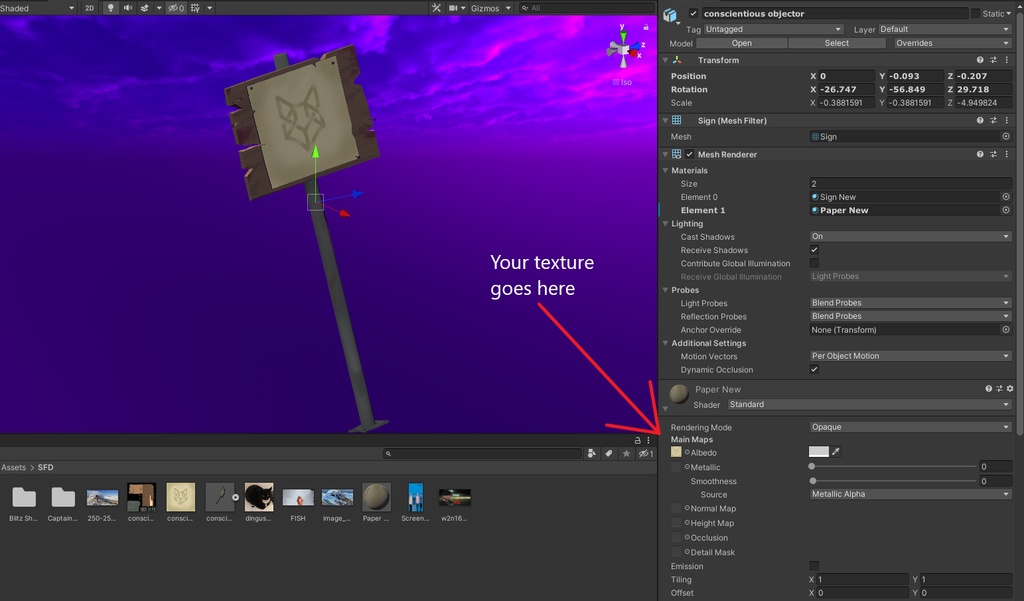Go to the Assets breadcrumb
Image resolution: width=1024 pixels, height=601 pixels.
point(14,468)
